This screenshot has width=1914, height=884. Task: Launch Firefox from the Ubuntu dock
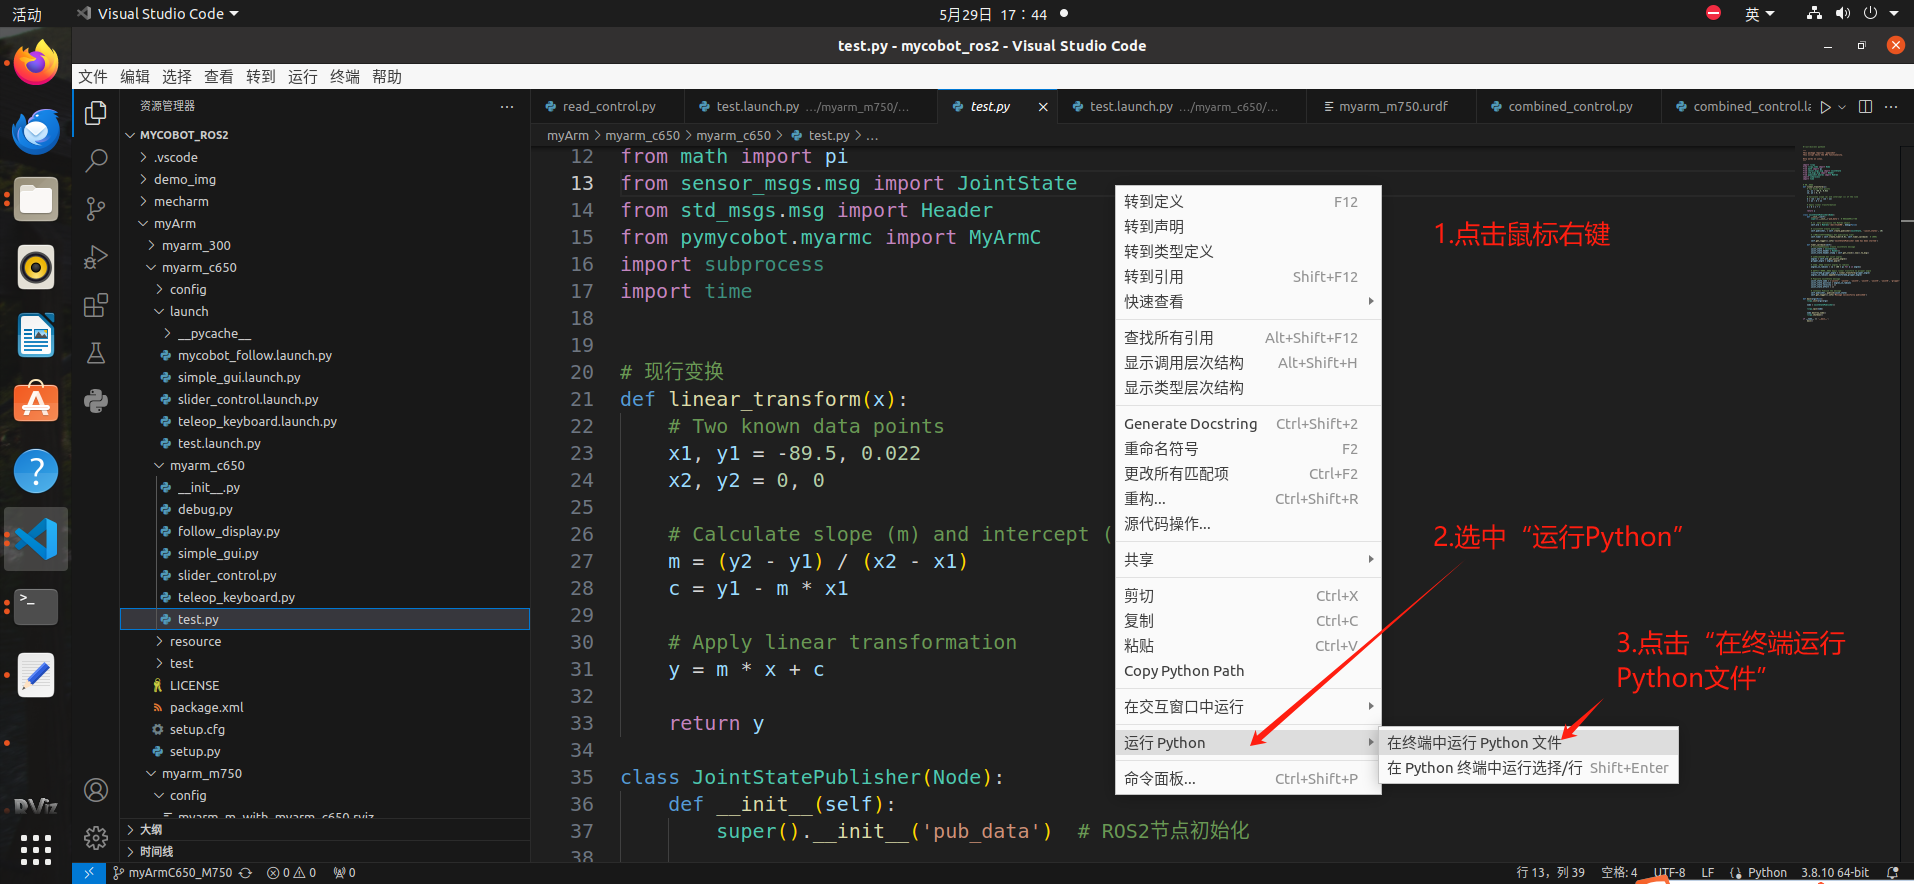(x=36, y=64)
